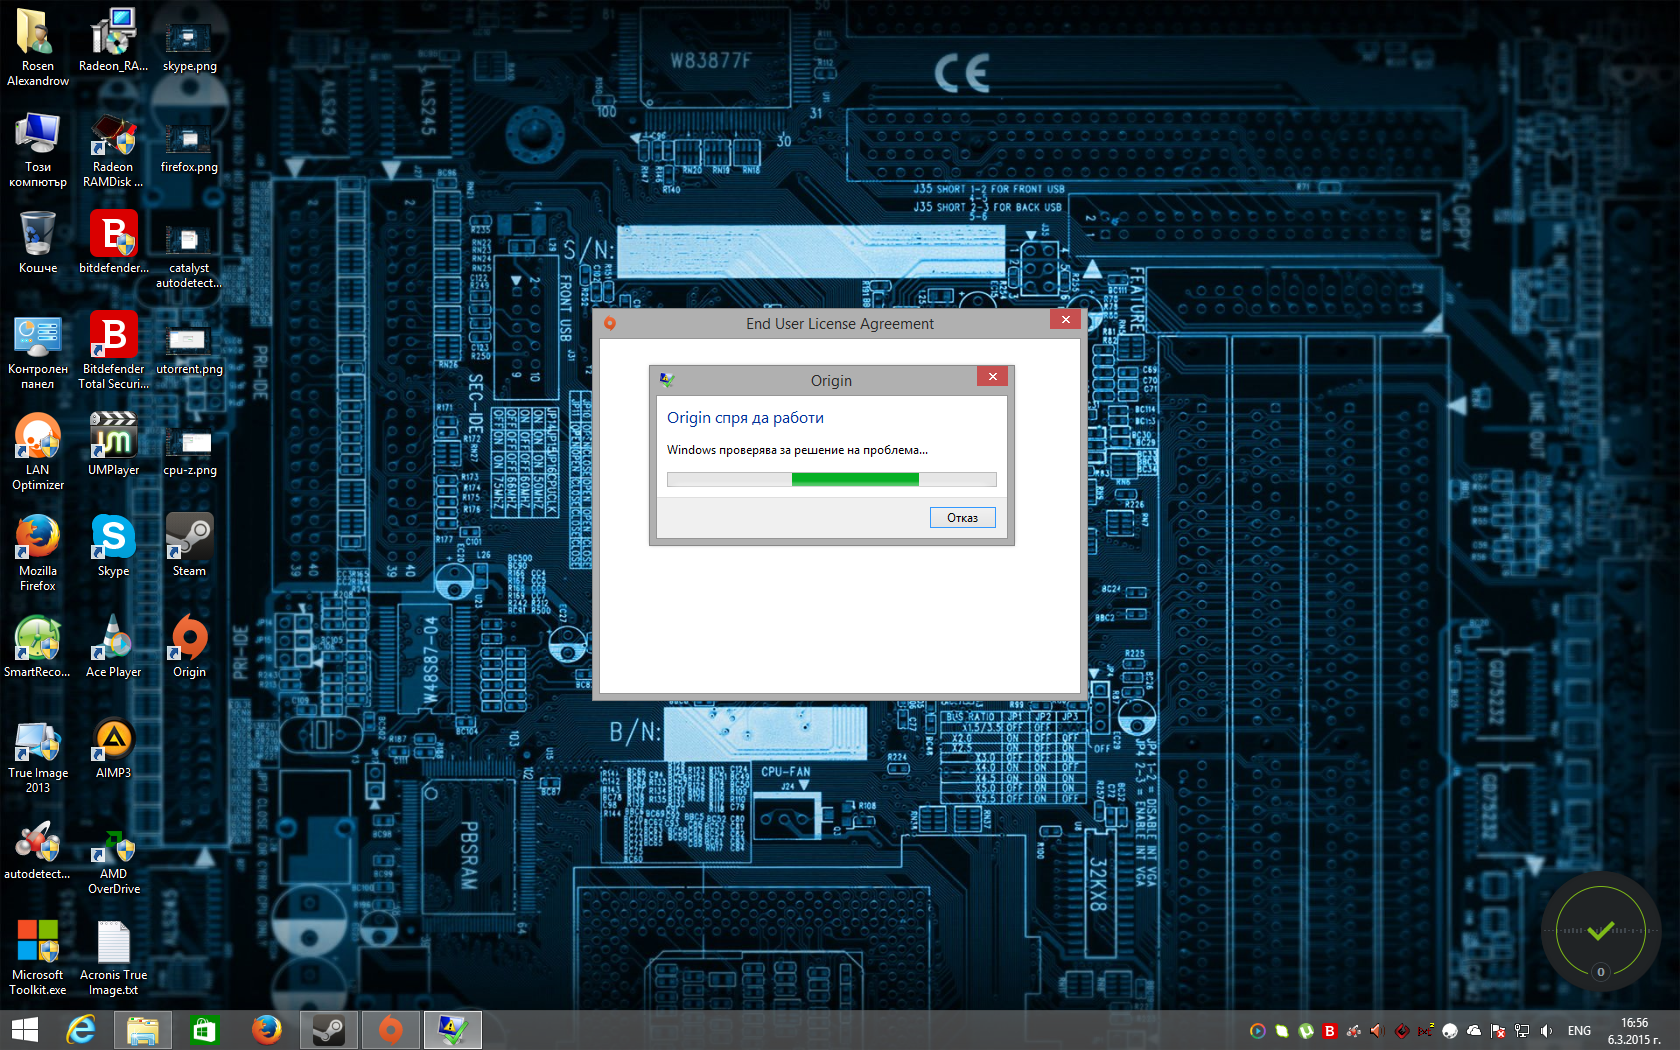The height and width of the screenshot is (1050, 1680).
Task: Click the End User License Agreement title bar
Action: pyautogui.click(x=840, y=323)
